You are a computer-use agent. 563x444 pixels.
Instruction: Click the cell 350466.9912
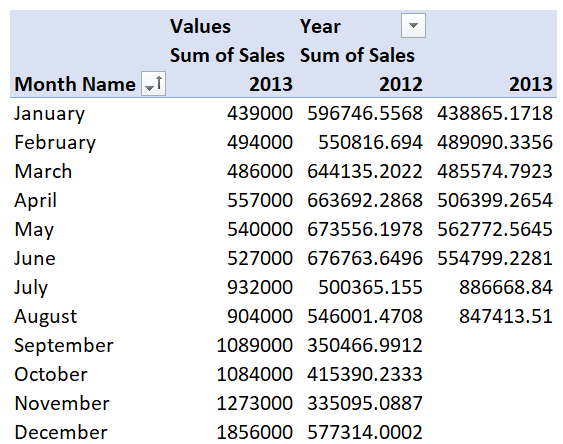click(x=365, y=346)
